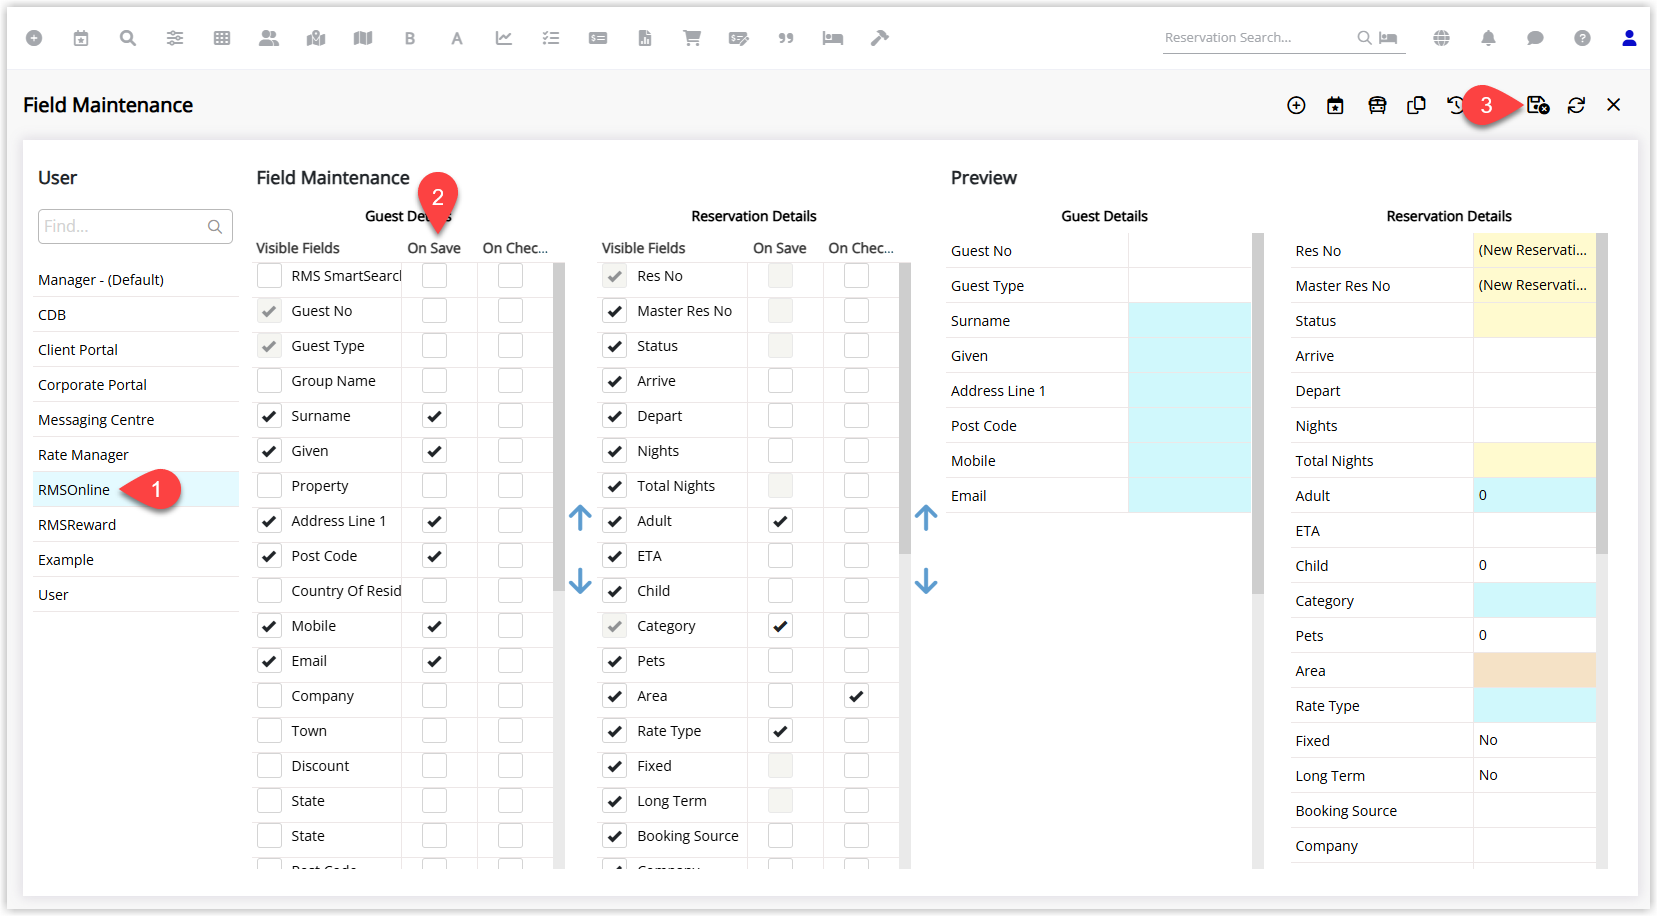Select Corporate Portal user
The height and width of the screenshot is (917, 1658).
[136, 385]
